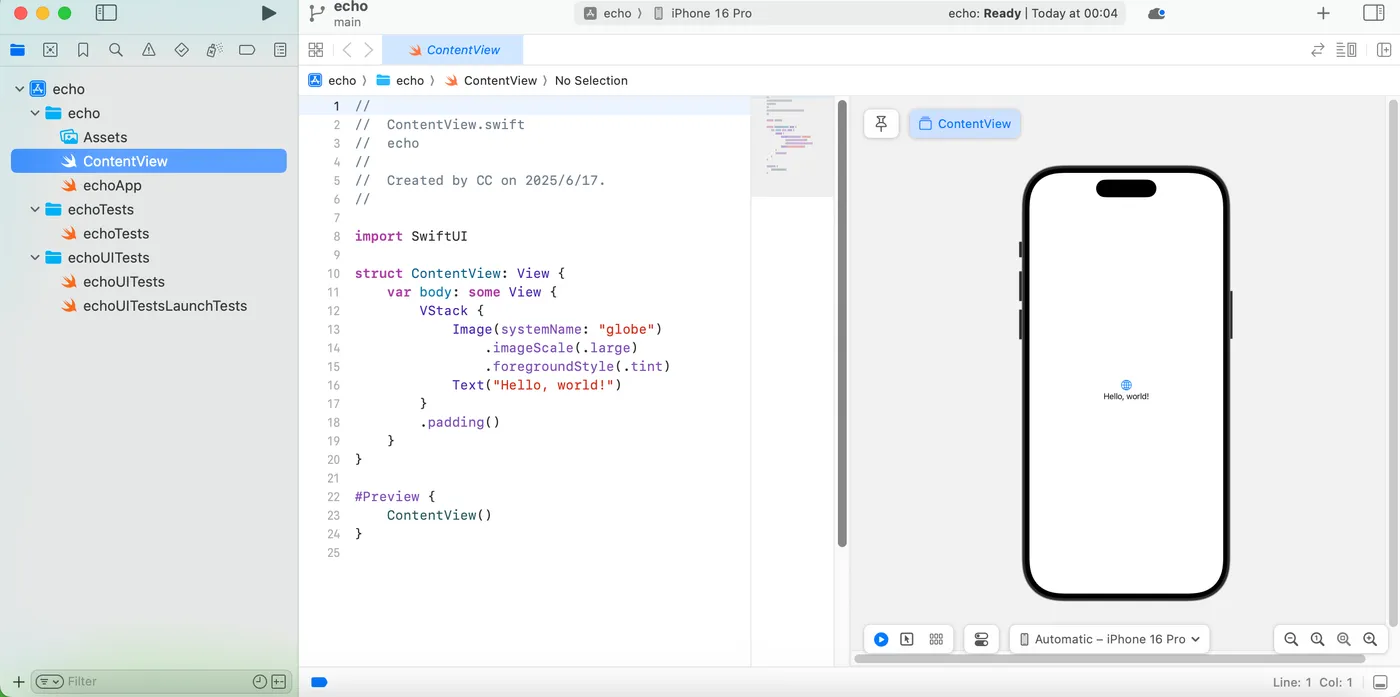The image size is (1400, 697).
Task: Collapse the echo project root
Action: 19,89
